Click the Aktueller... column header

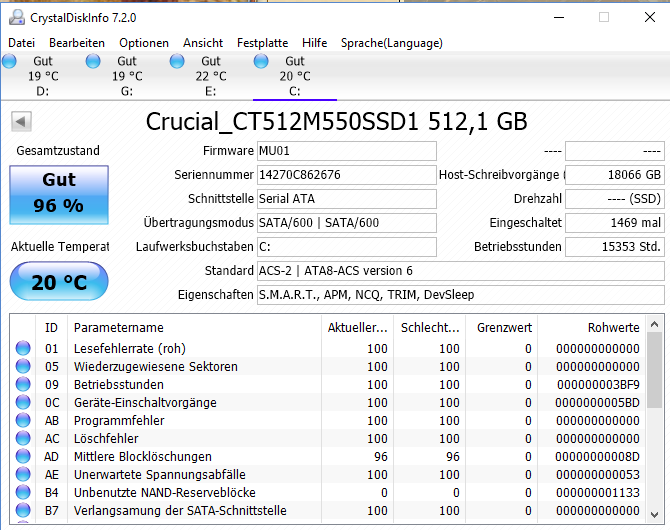pyautogui.click(x=357, y=327)
